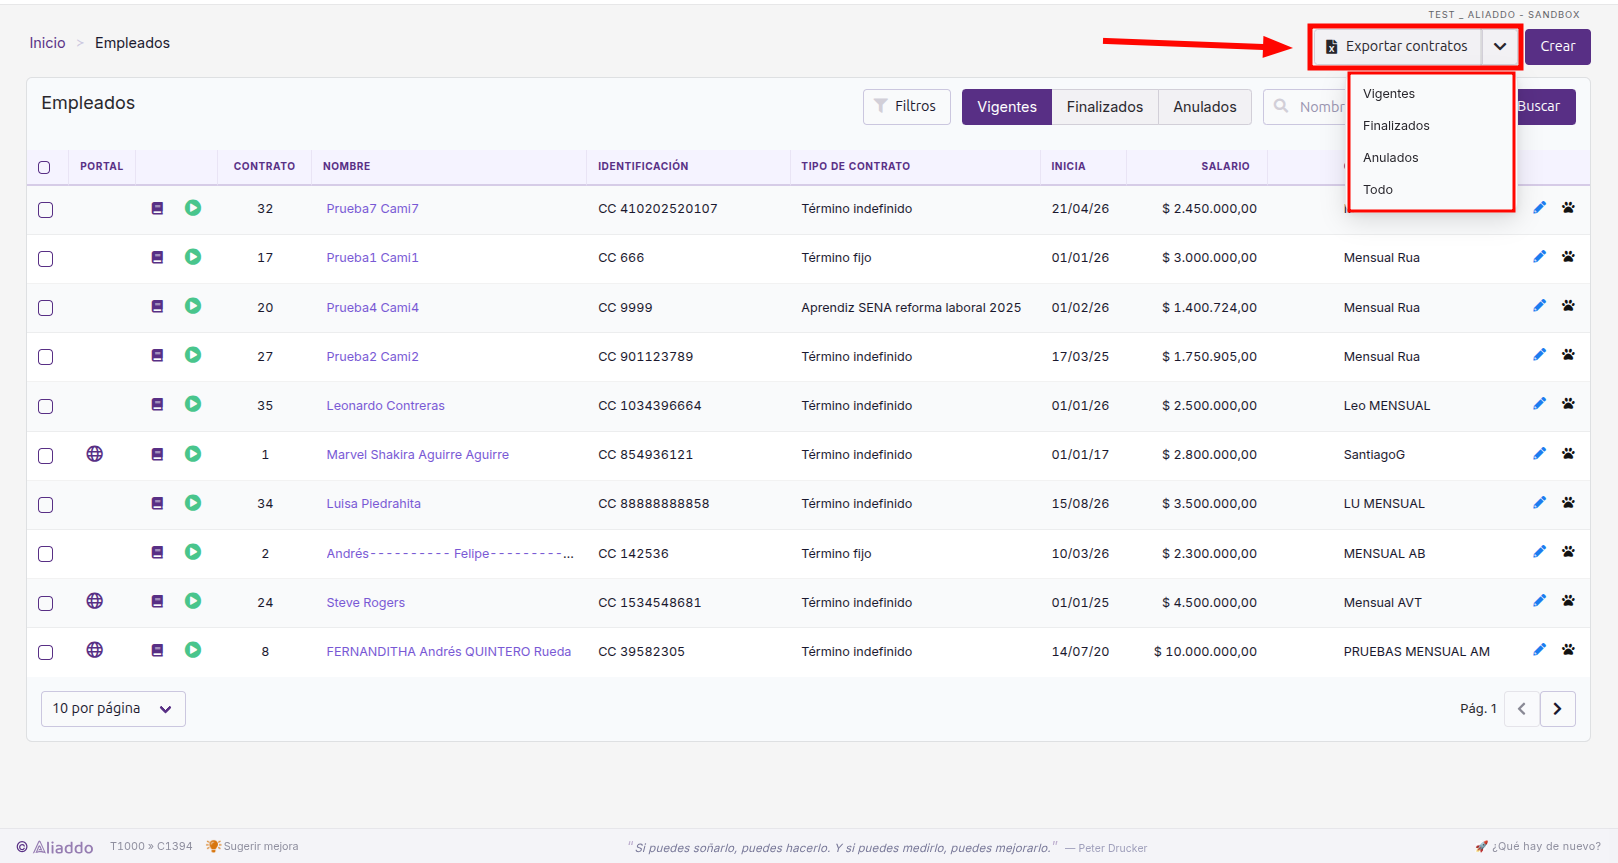Toggle the select-all checkbox in table header

[44, 167]
